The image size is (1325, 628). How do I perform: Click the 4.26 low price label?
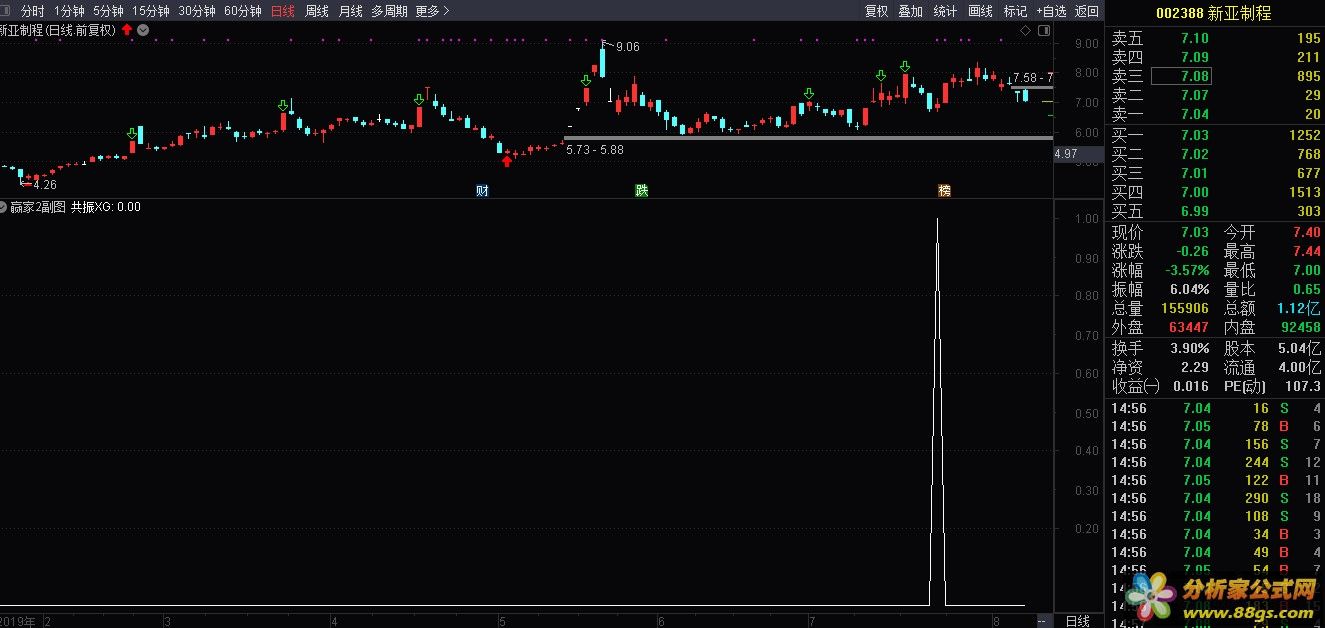point(44,185)
